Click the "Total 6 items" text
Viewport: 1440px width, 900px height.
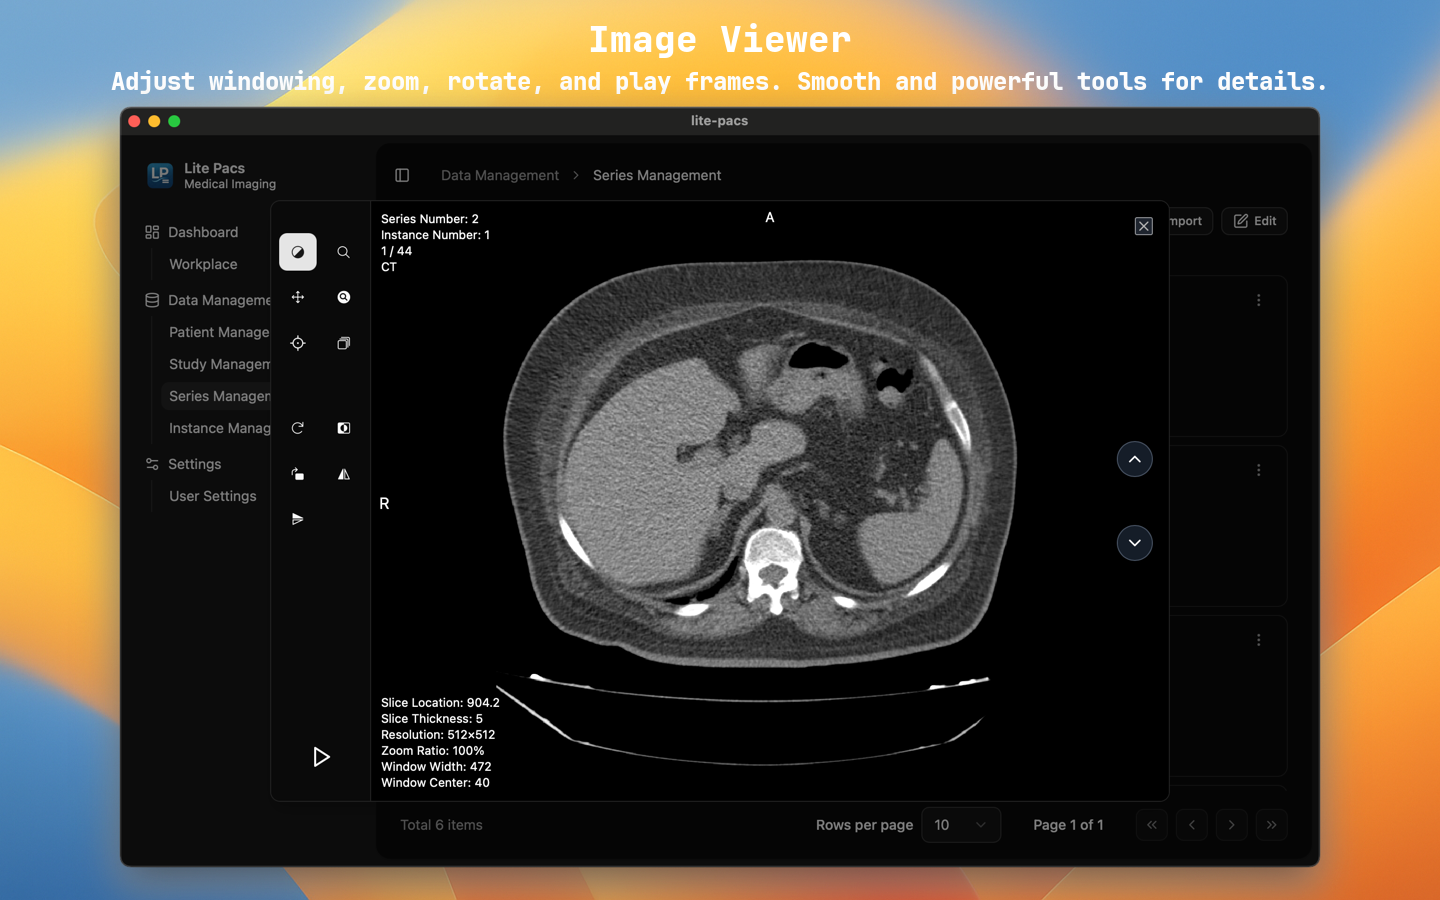[441, 825]
